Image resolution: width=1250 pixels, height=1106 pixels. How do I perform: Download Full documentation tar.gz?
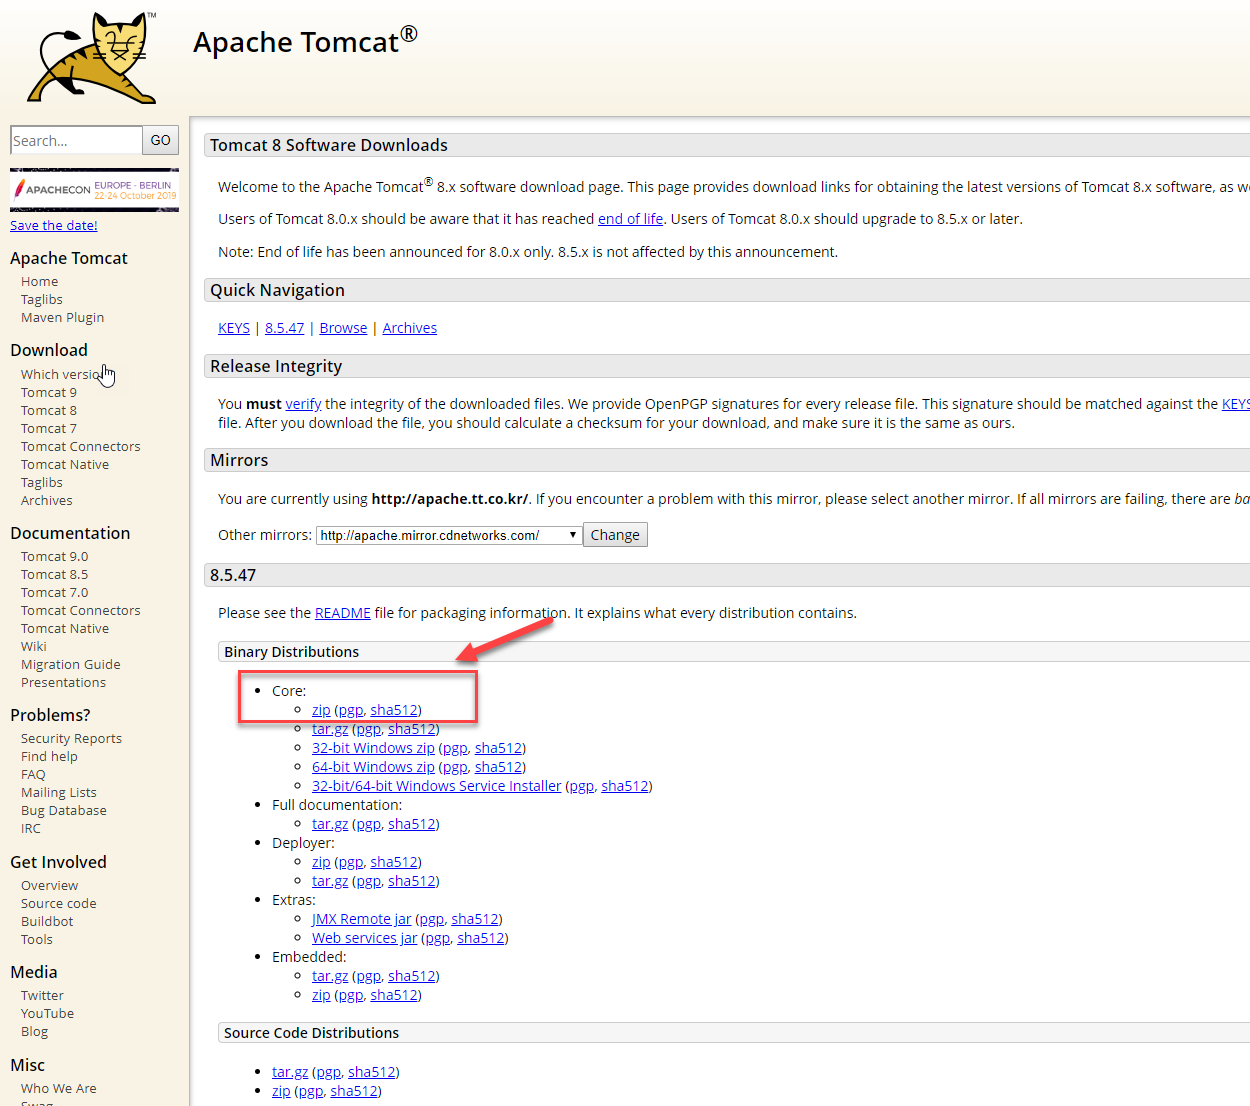pos(330,824)
